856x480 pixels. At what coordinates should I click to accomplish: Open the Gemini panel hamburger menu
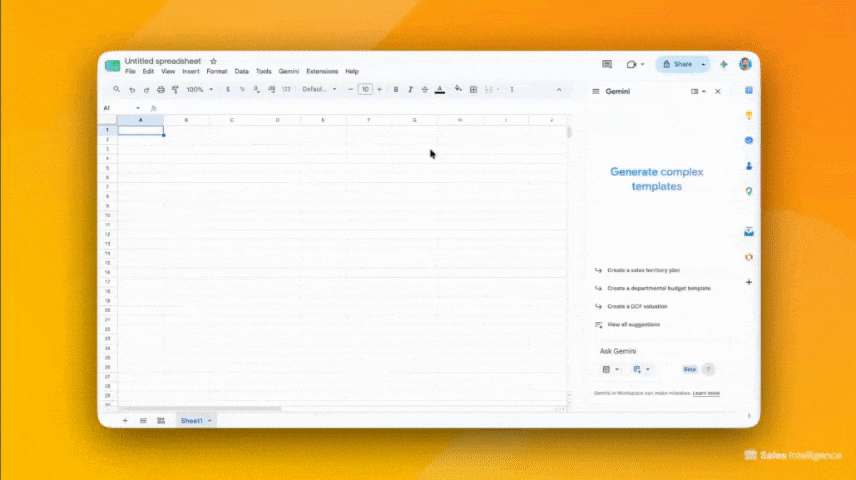(x=596, y=92)
